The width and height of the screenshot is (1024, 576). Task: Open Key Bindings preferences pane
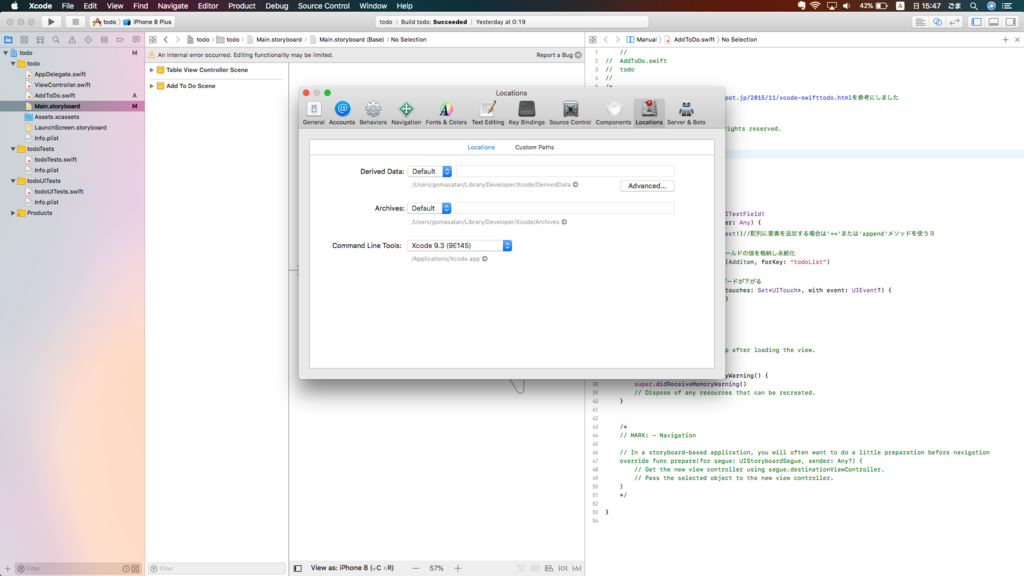coord(526,112)
